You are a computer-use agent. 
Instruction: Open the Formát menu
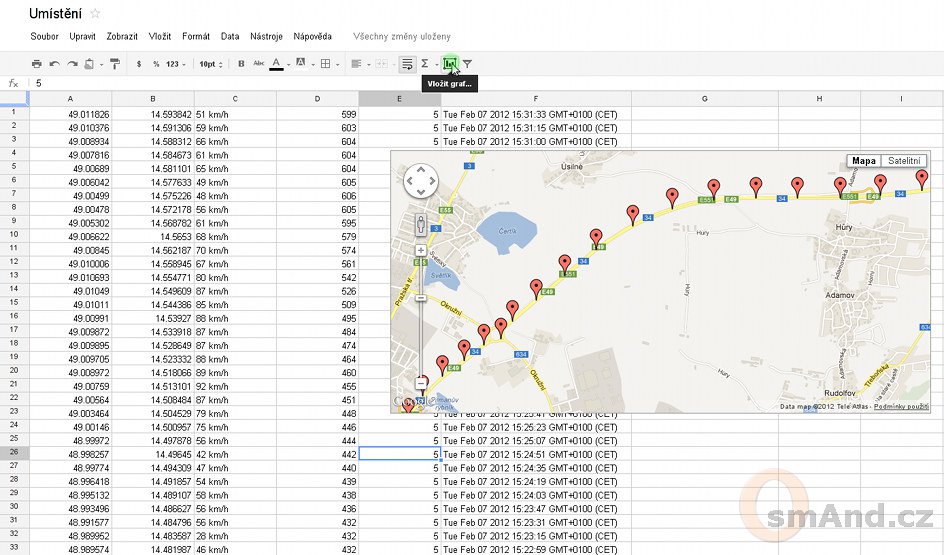pyautogui.click(x=196, y=36)
